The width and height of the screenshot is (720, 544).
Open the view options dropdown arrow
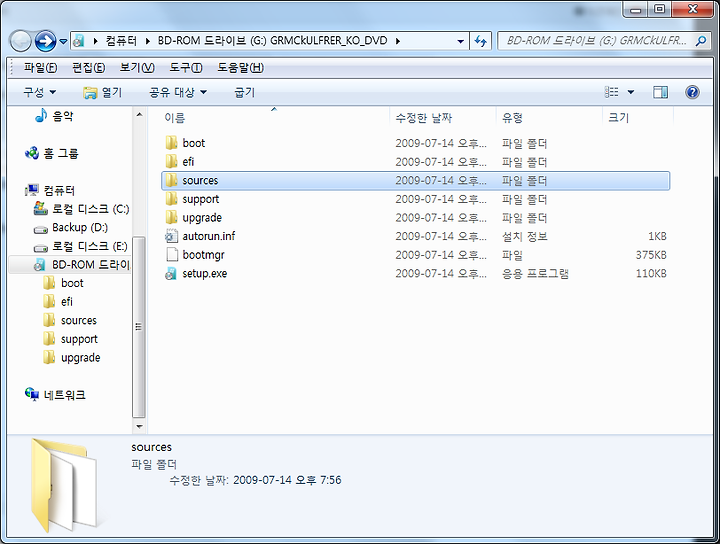tap(631, 92)
